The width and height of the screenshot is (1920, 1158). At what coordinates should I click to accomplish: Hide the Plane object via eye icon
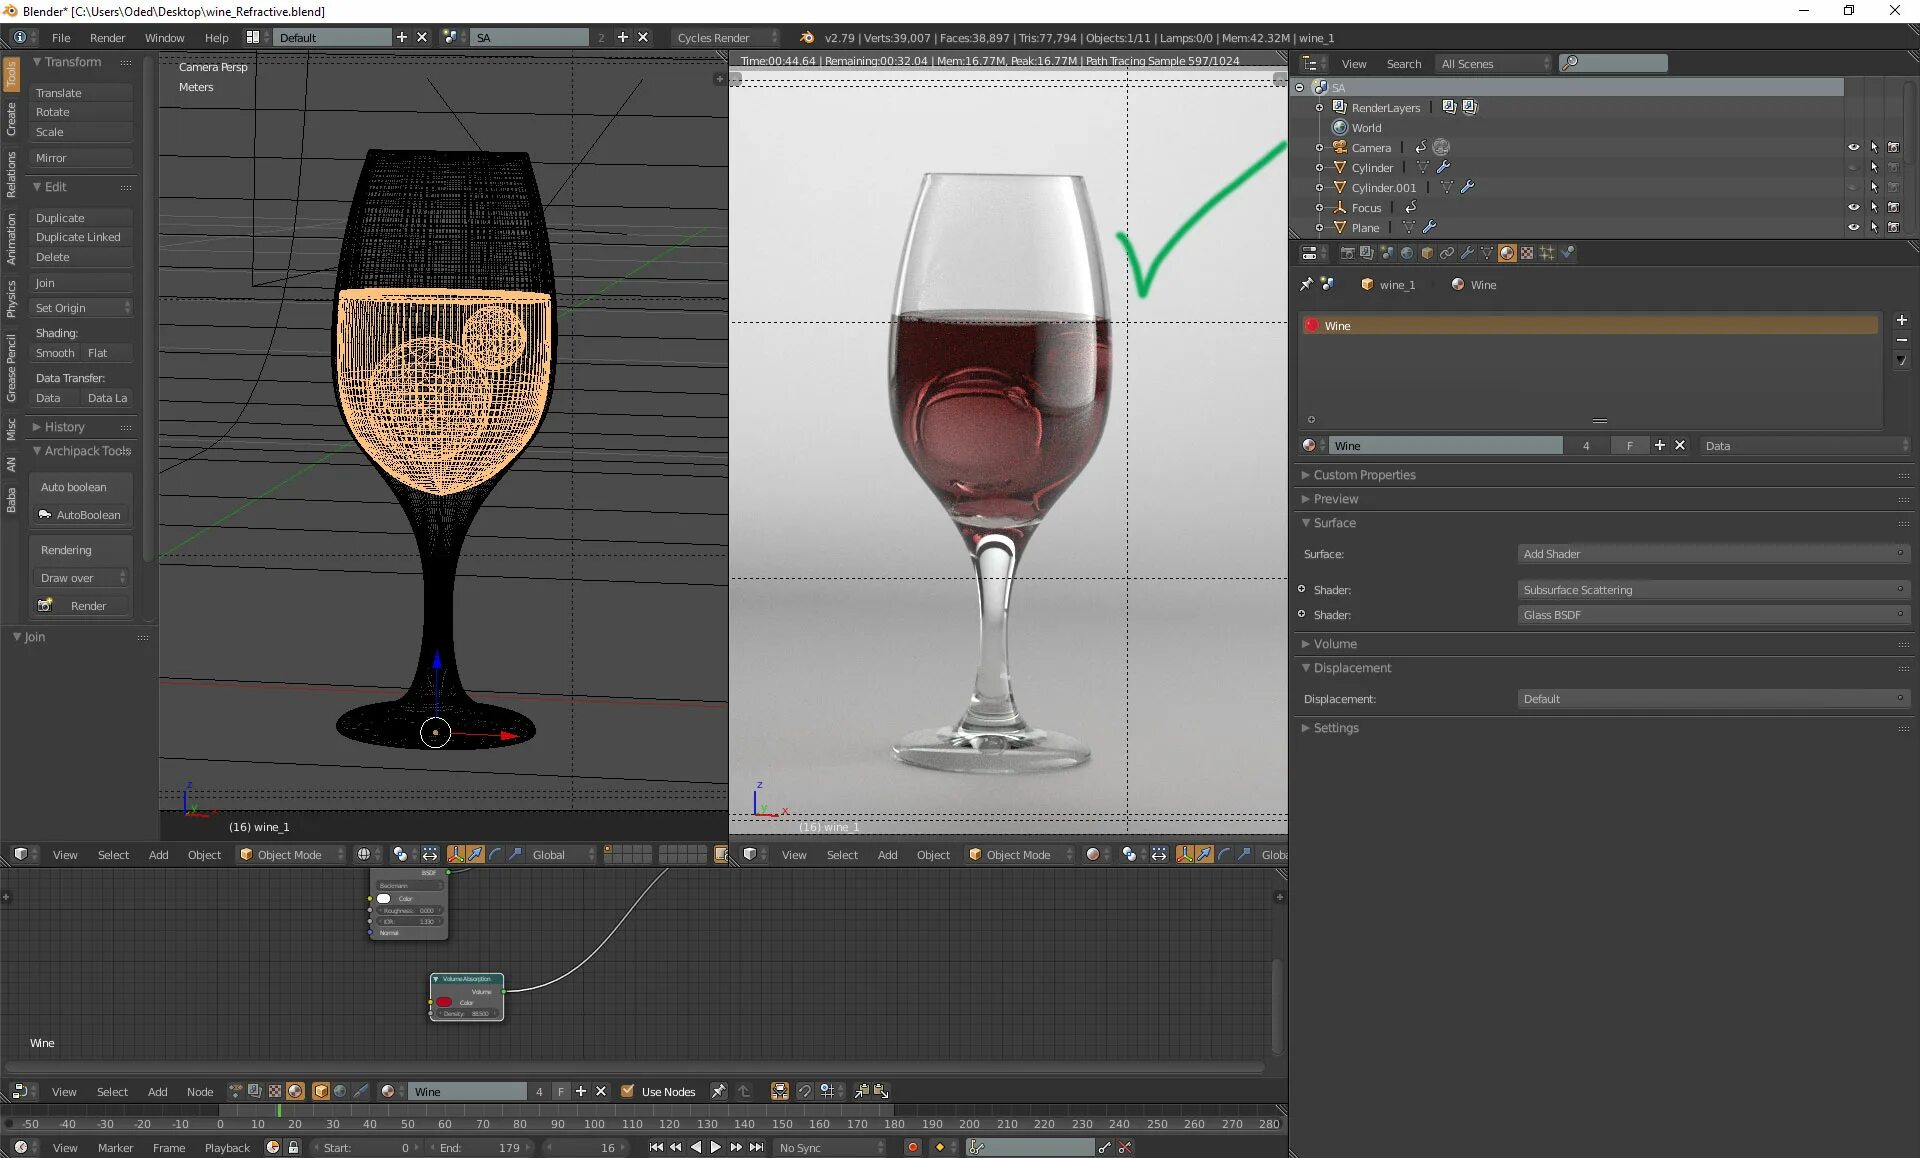click(x=1853, y=228)
